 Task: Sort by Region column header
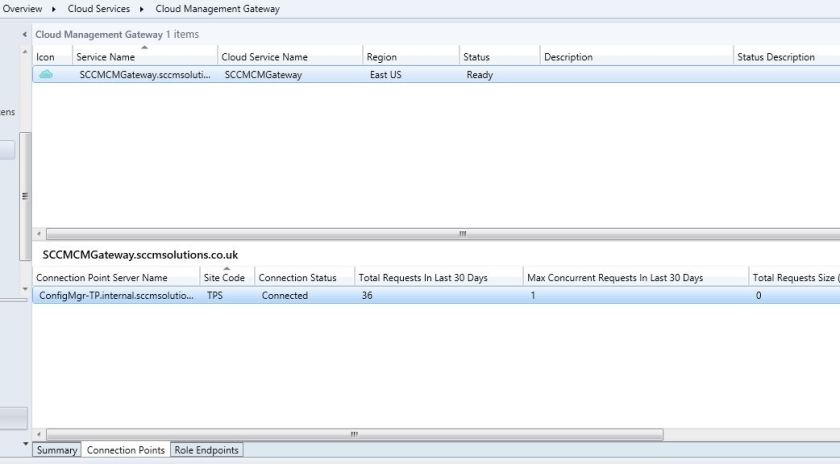pos(411,57)
